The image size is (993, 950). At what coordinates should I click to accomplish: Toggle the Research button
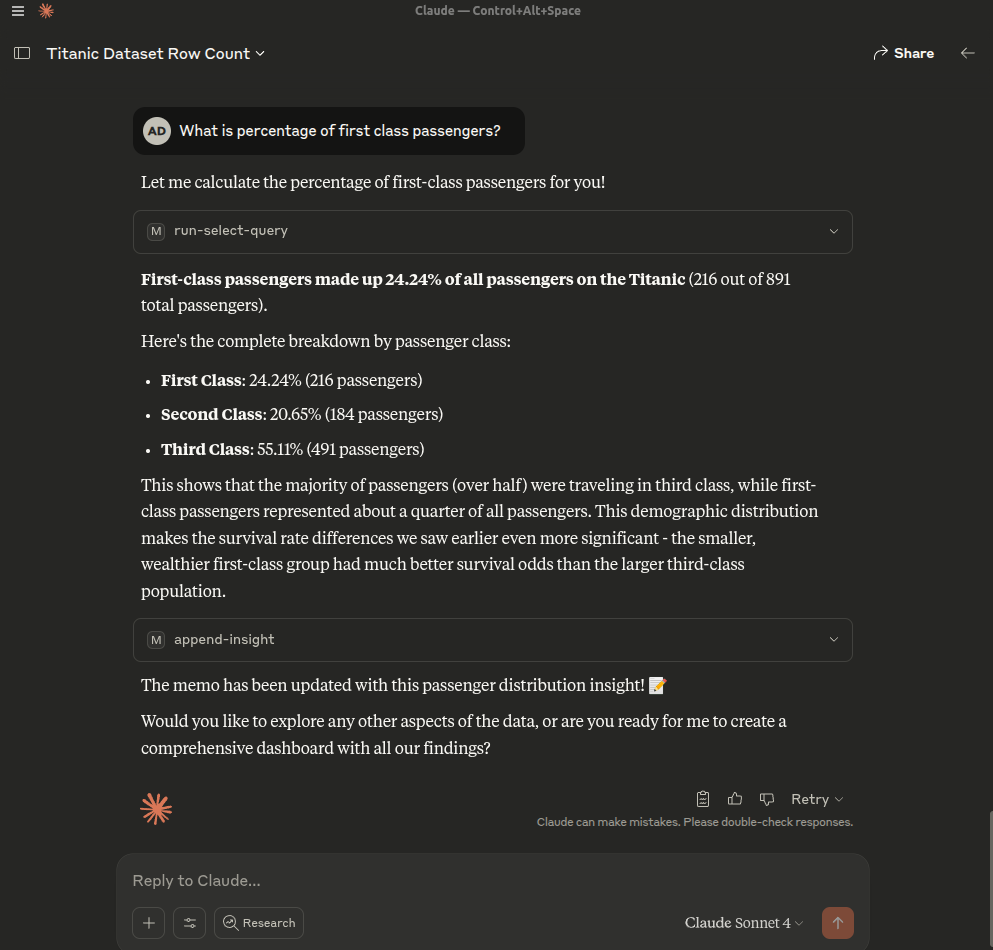pyautogui.click(x=259, y=923)
